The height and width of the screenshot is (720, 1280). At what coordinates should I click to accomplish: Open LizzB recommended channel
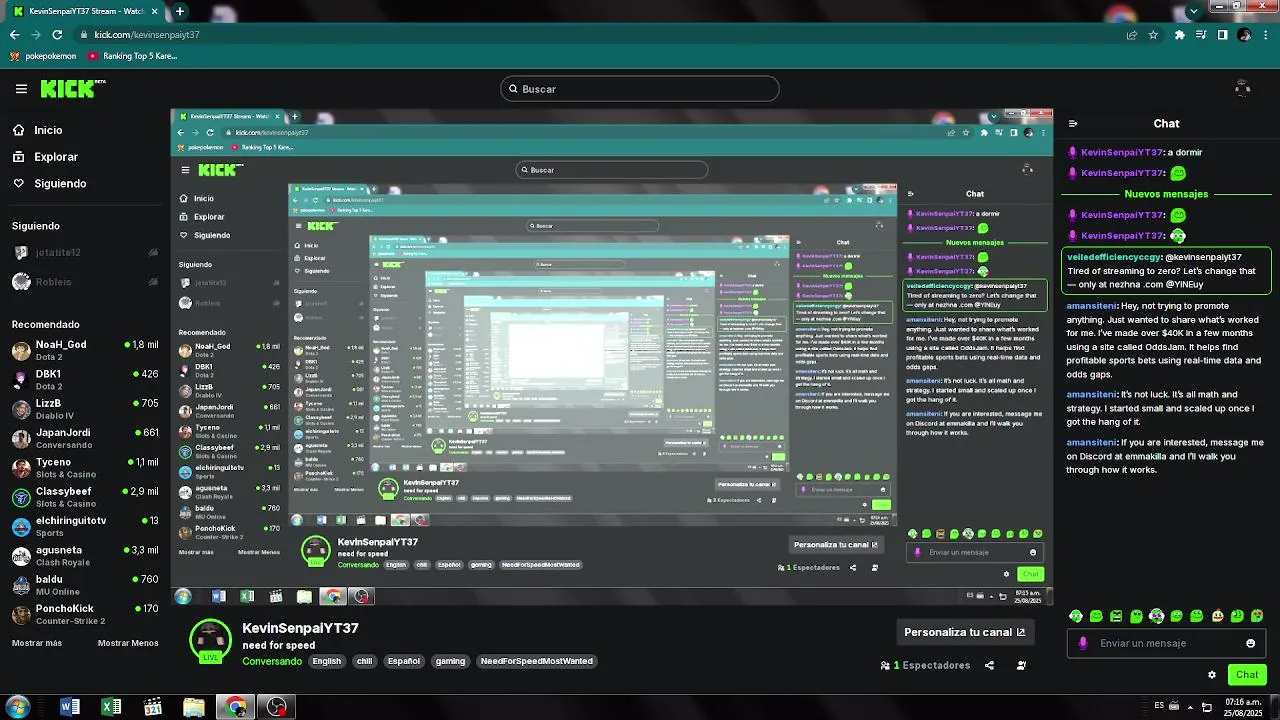pyautogui.click(x=85, y=409)
